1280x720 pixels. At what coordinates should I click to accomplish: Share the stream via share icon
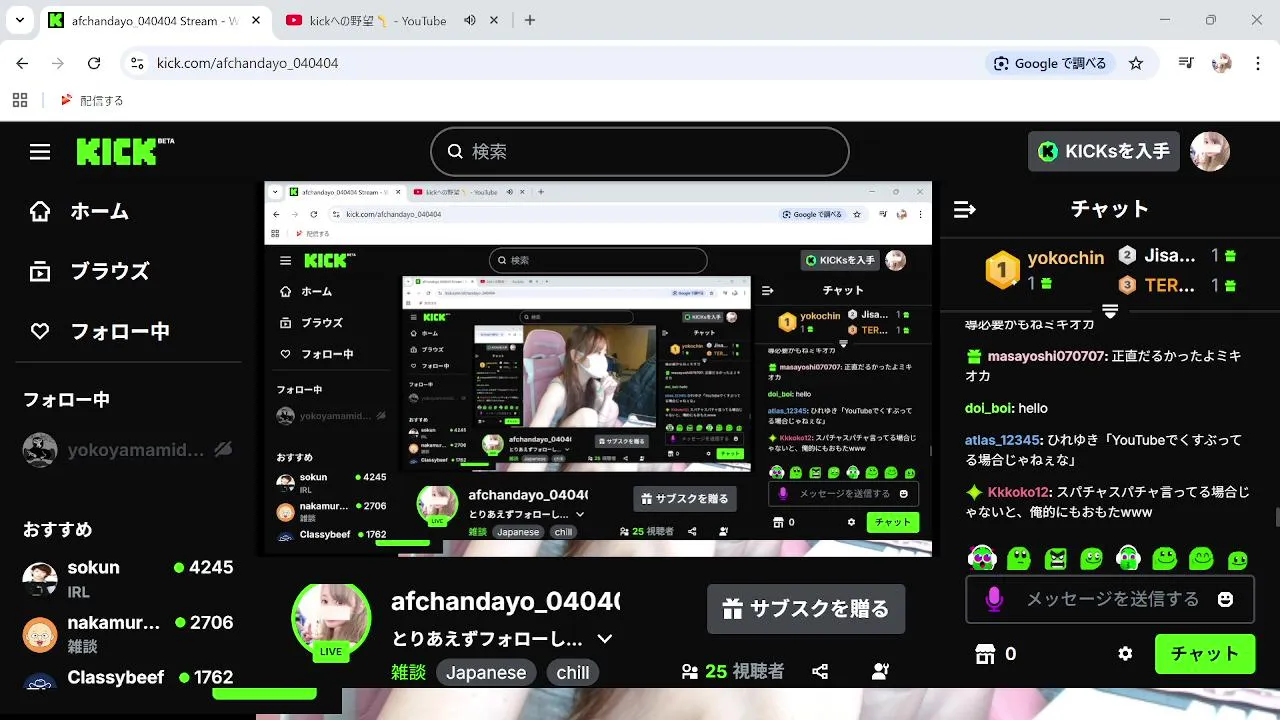(x=820, y=672)
